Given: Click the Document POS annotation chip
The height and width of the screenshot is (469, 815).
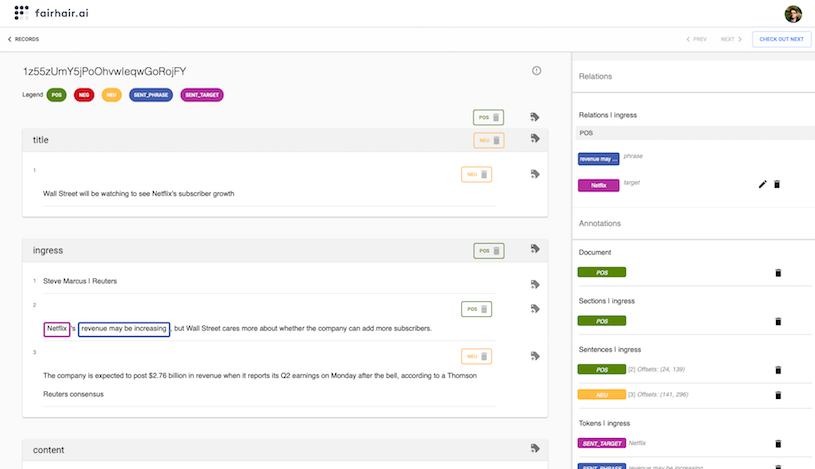Looking at the screenshot, I should pos(602,272).
